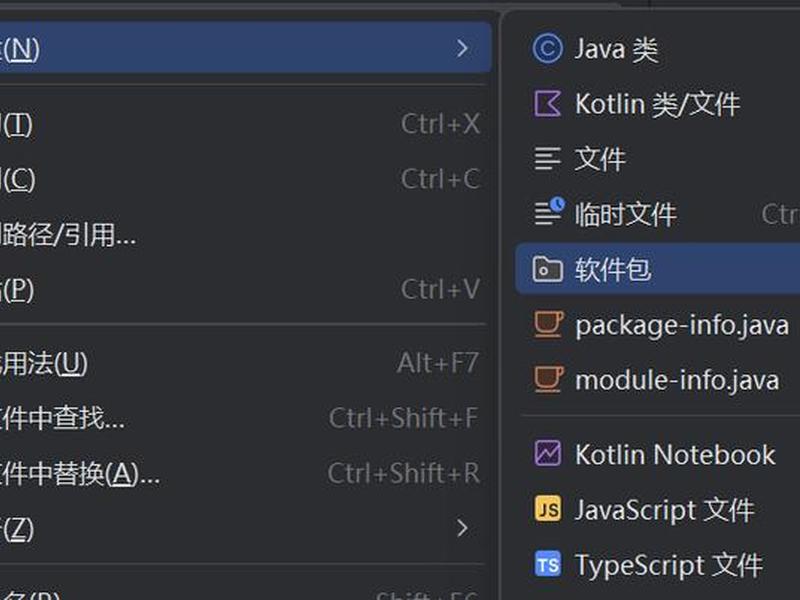Open the highlighted (N) new menu item
Screen dimensions: 800x600
pyautogui.click(x=246, y=47)
